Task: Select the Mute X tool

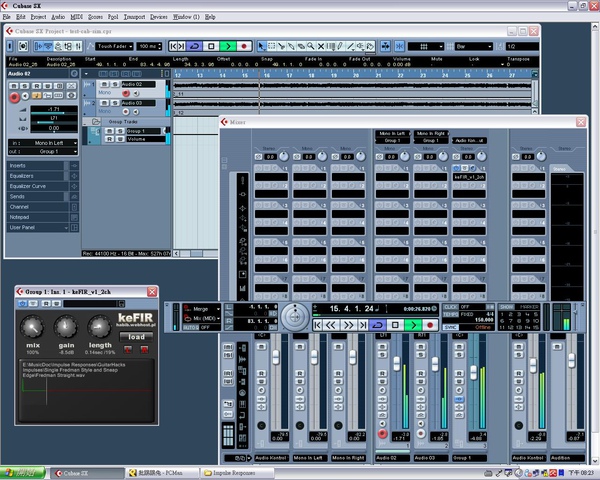Action: pos(321,46)
